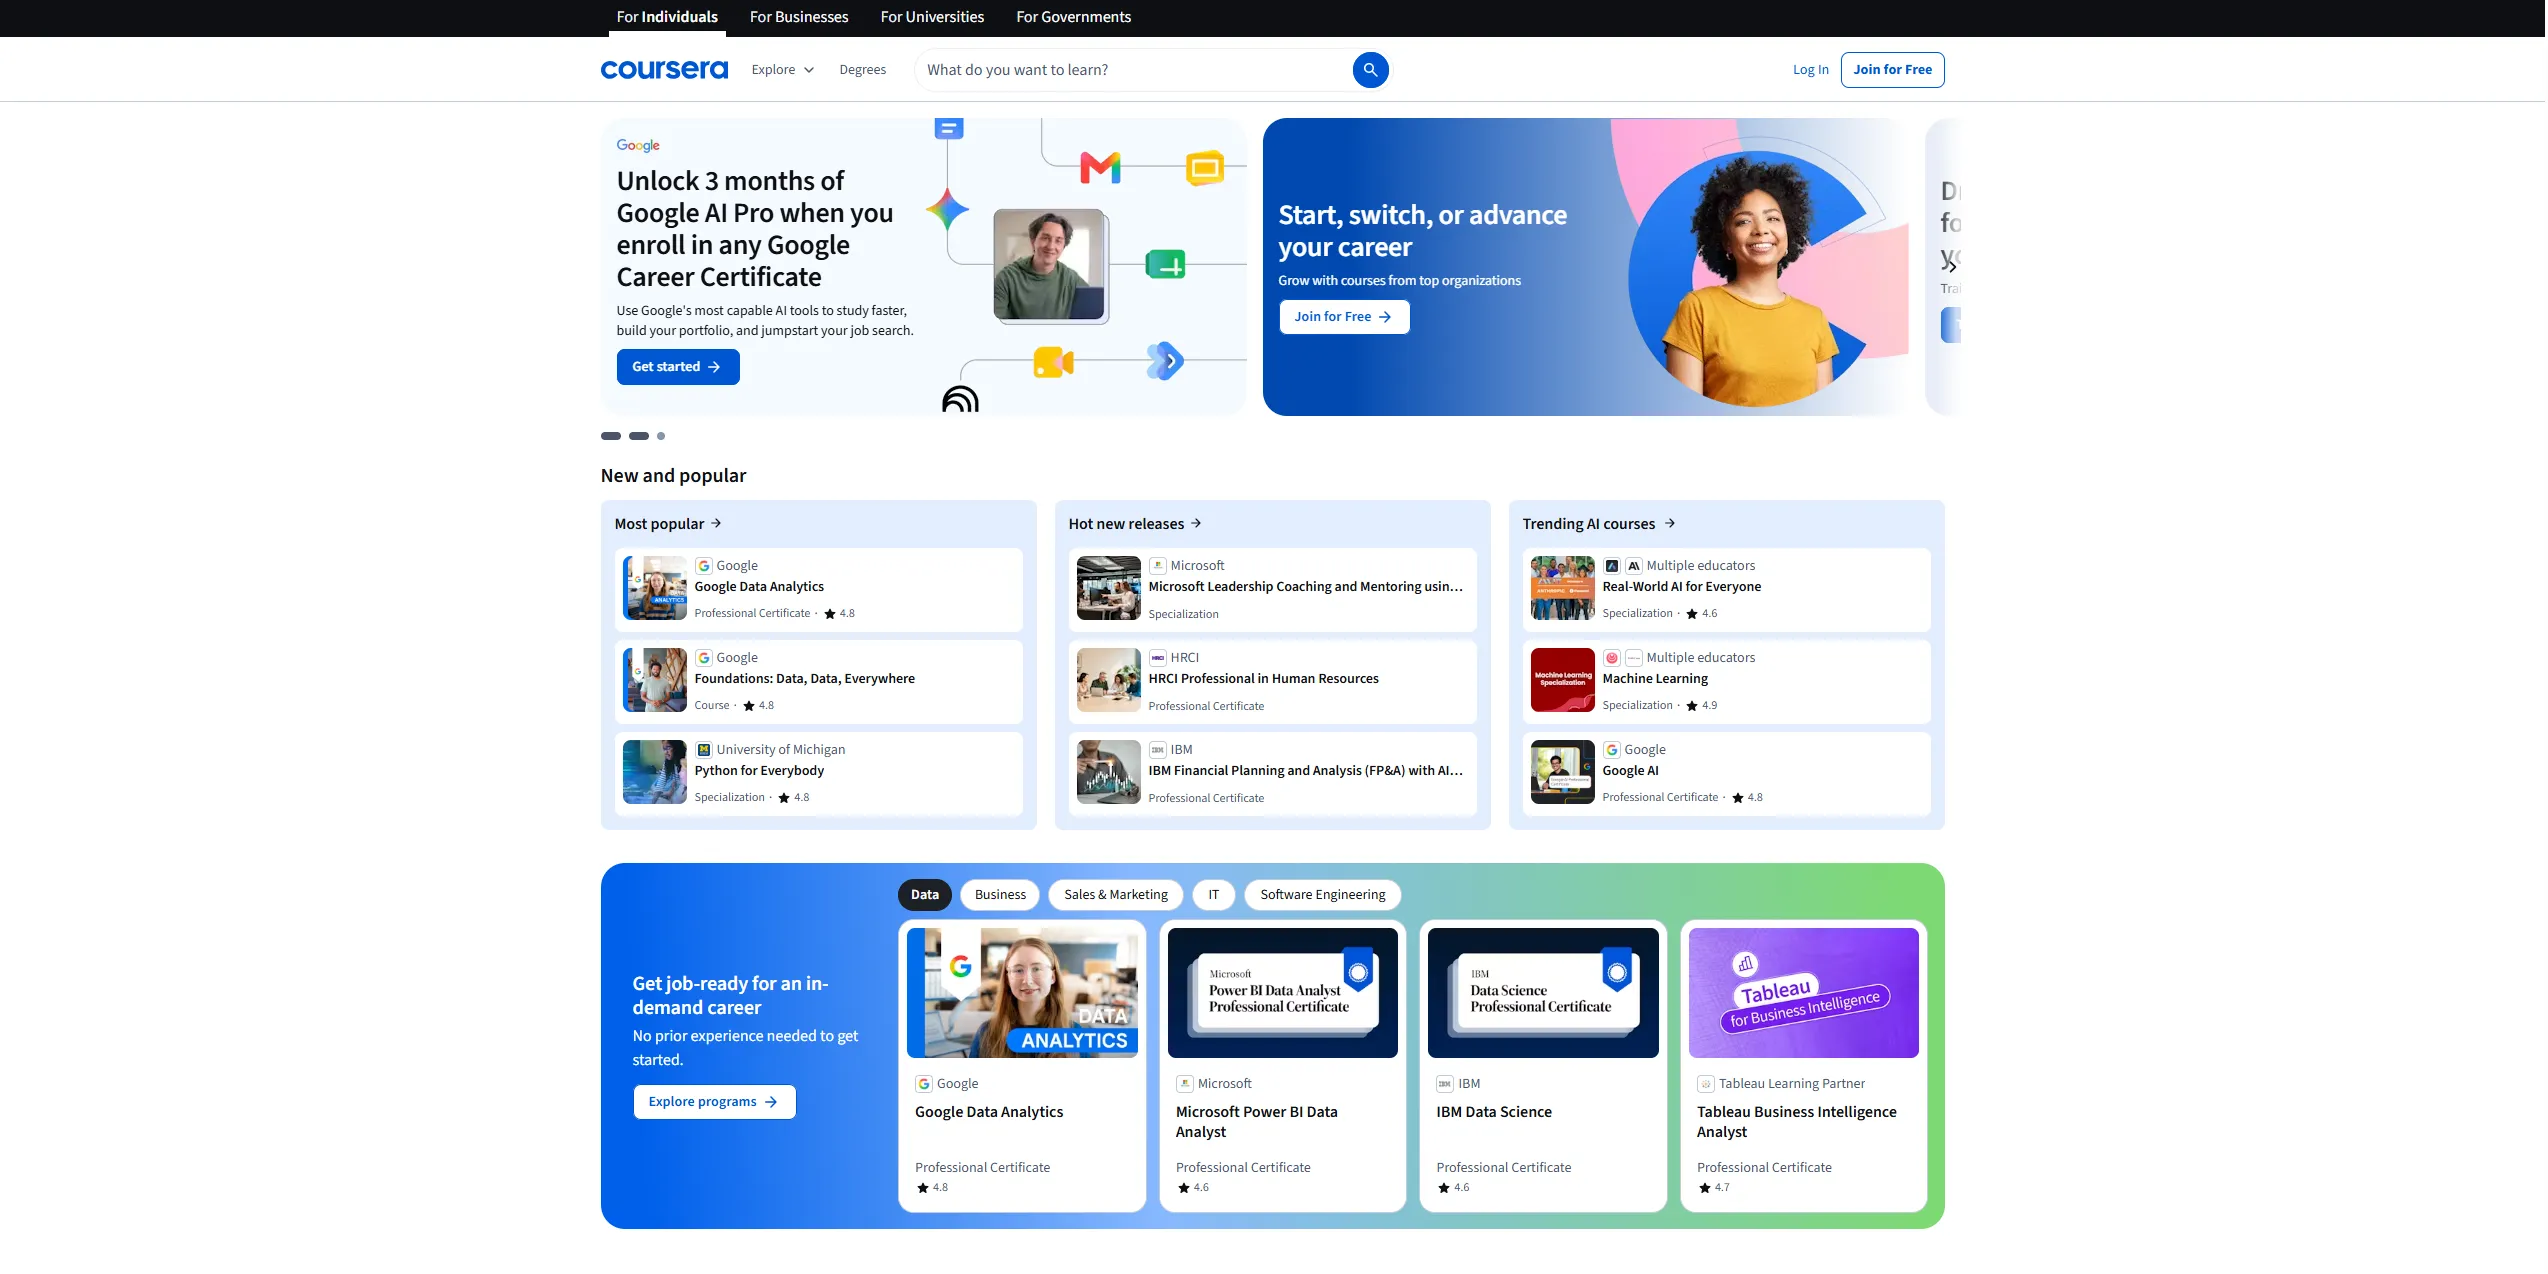This screenshot has height=1274, width=2548.
Task: Click IBM logo in Hot new releases row
Action: click(x=1158, y=750)
